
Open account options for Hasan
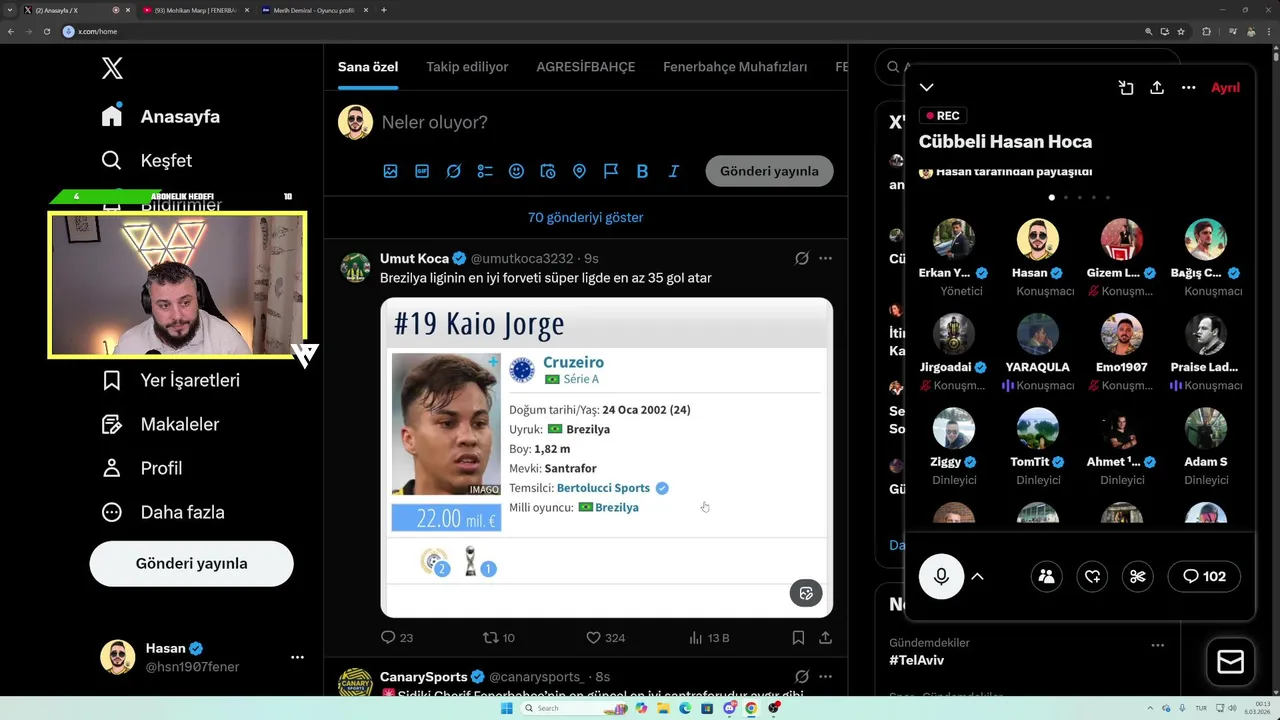pos(297,657)
